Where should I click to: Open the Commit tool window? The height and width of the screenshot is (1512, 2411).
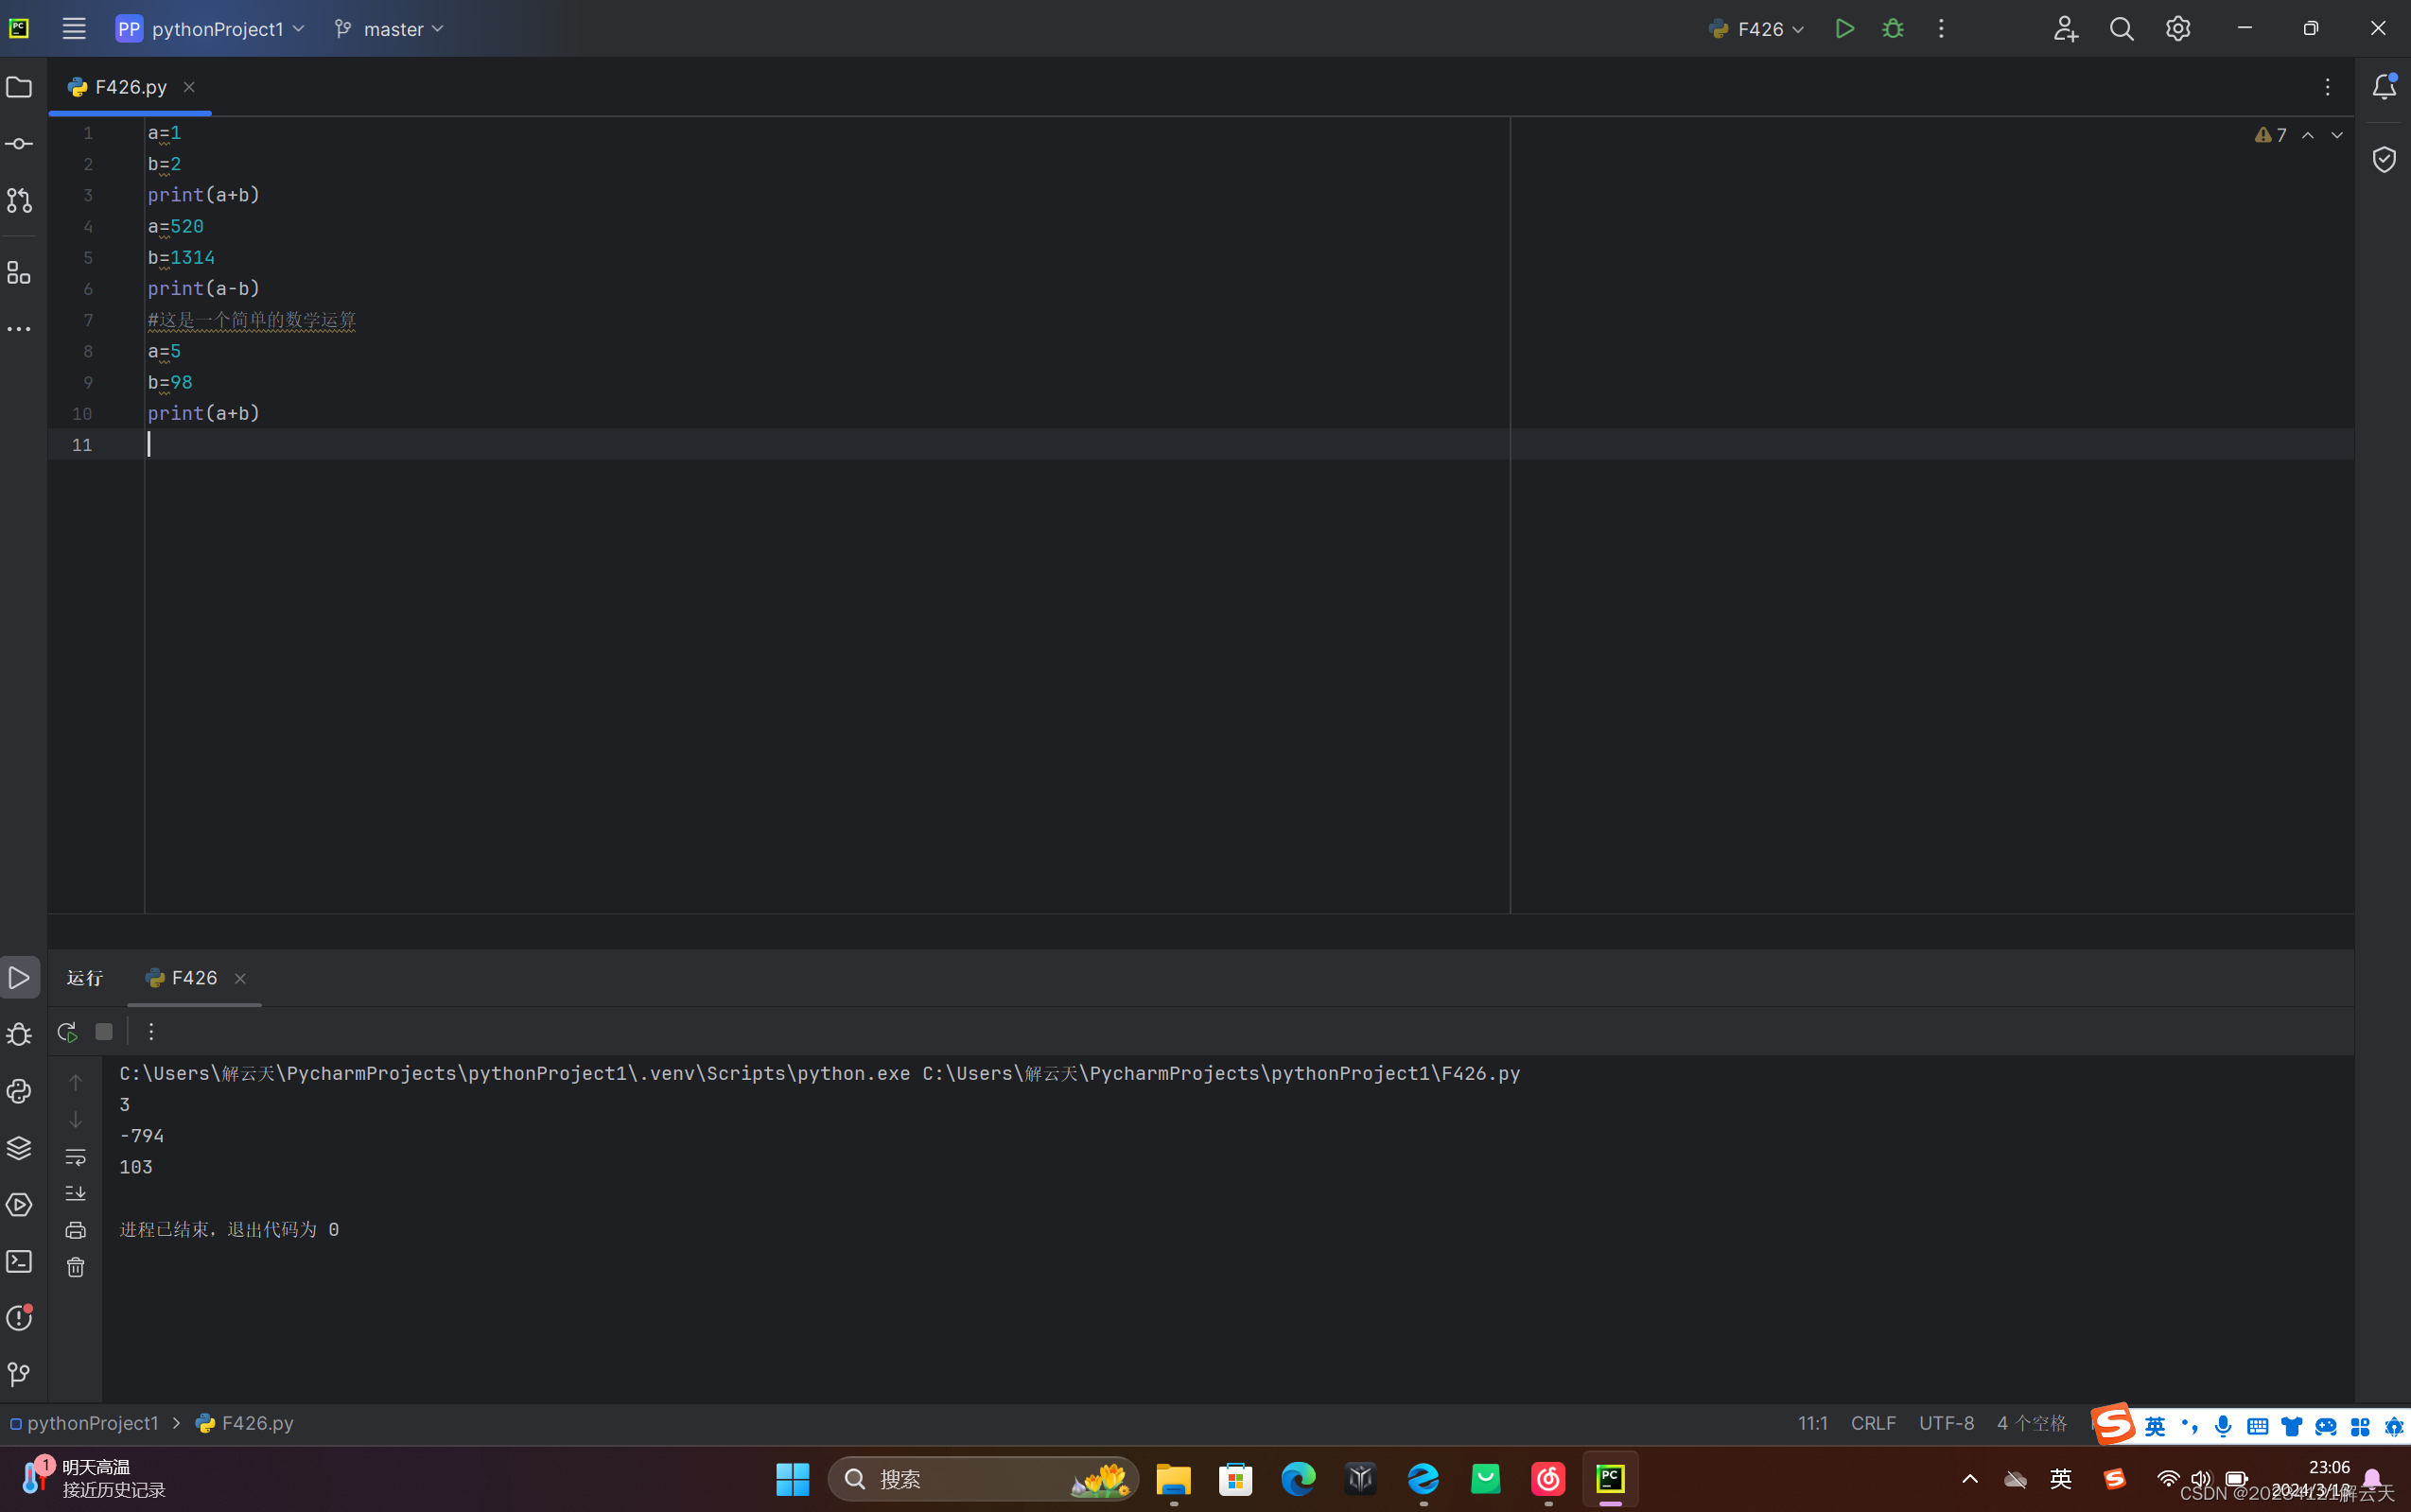coord(19,144)
